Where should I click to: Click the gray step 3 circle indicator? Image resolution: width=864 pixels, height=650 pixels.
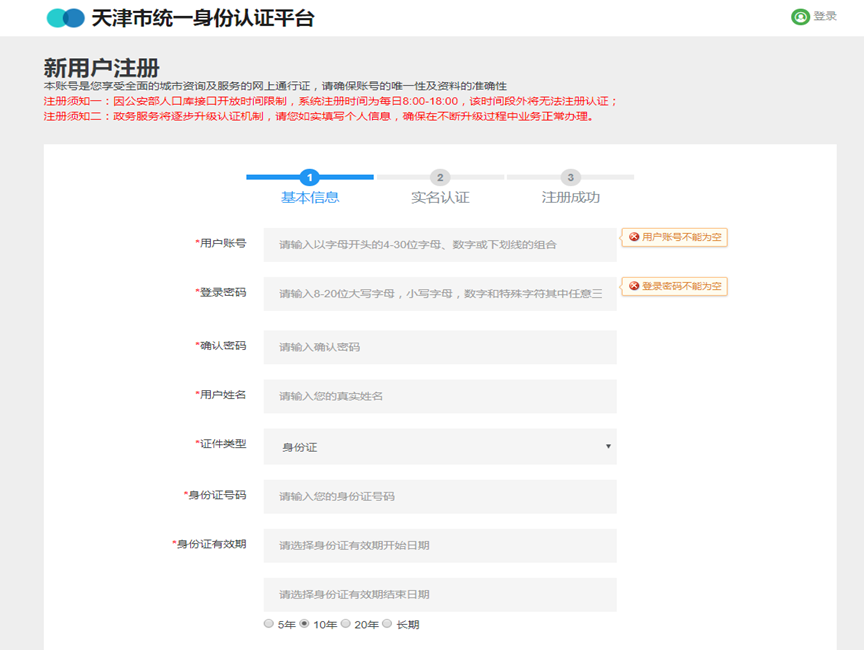click(x=571, y=176)
